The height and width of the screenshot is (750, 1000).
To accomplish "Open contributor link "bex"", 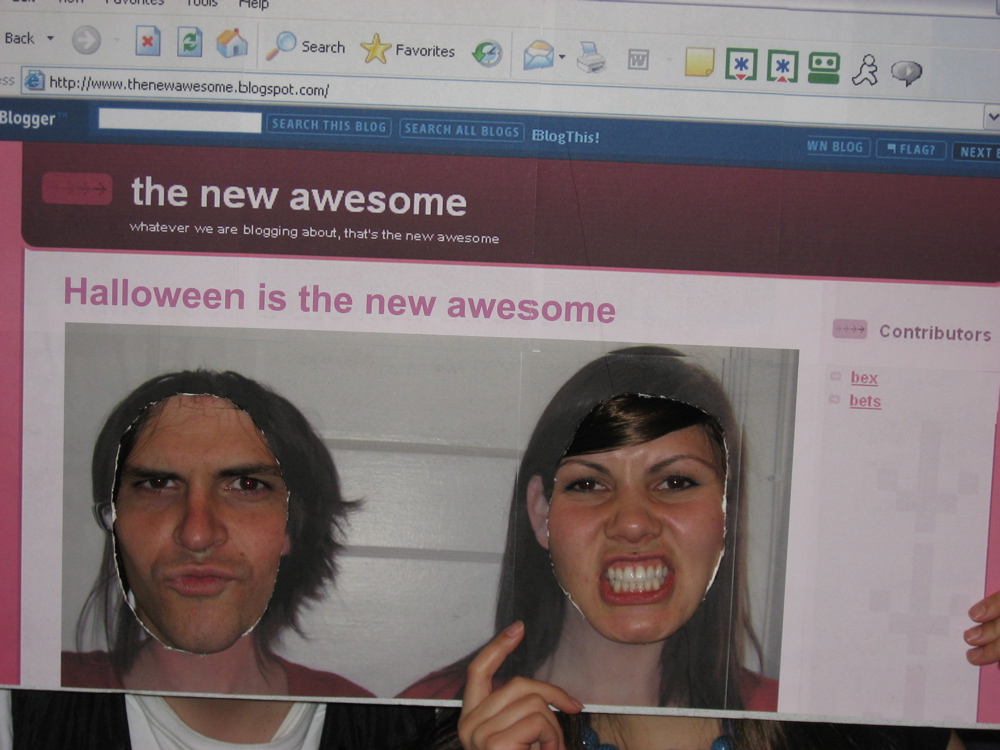I will coord(864,378).
